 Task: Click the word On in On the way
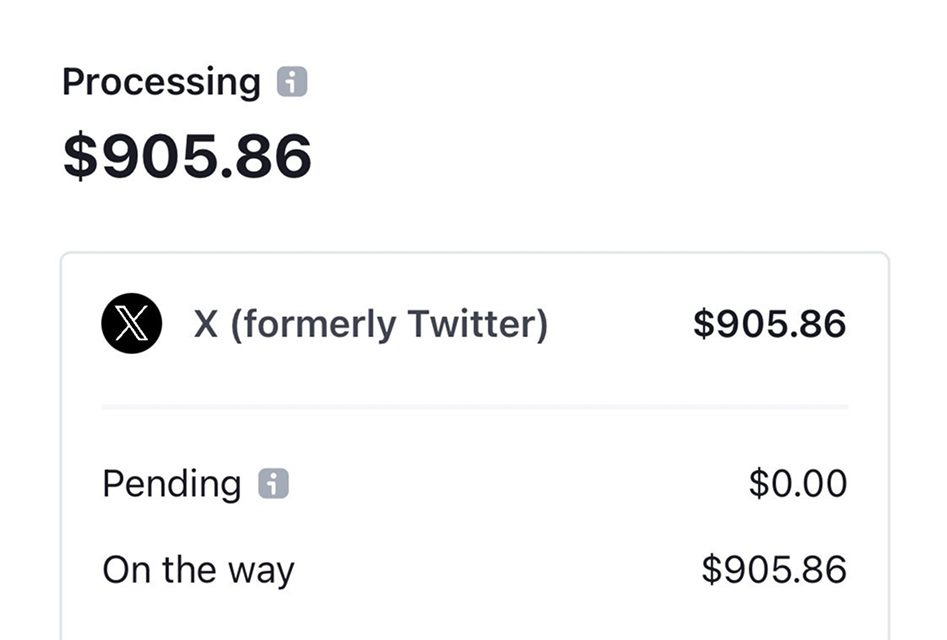click(125, 570)
